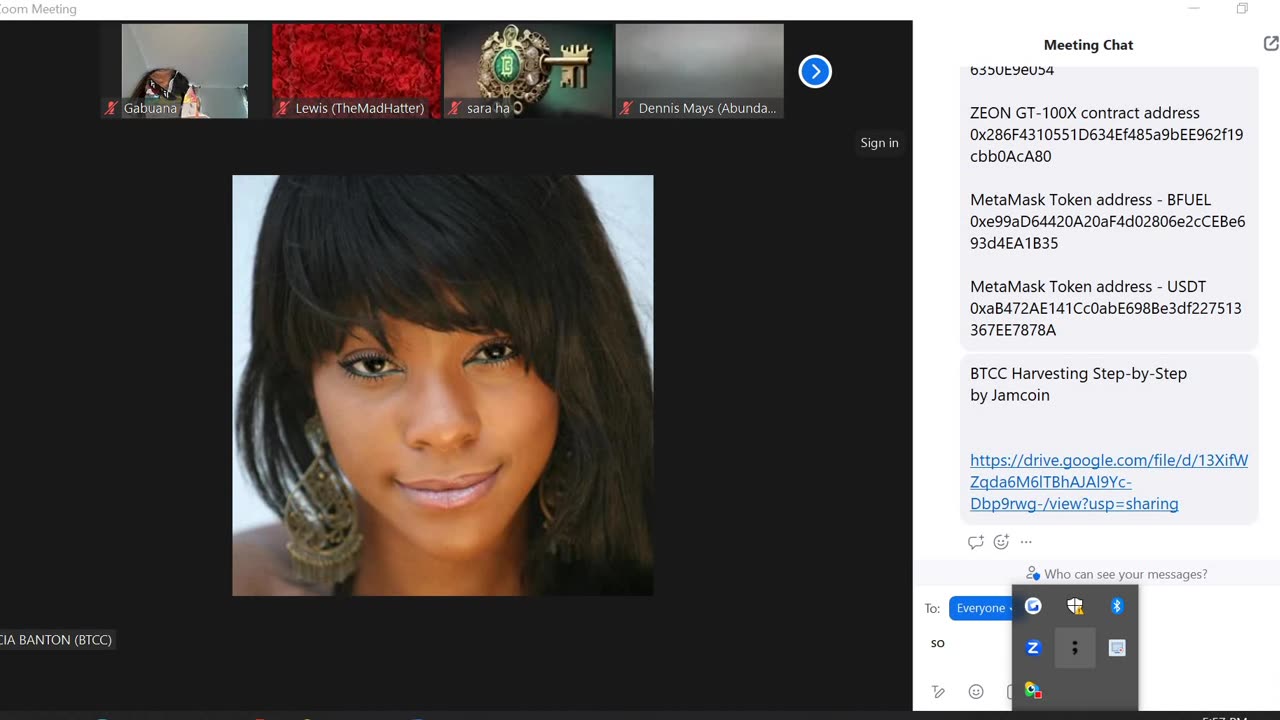Click the ZEON GT-100X contract address text

1106,135
